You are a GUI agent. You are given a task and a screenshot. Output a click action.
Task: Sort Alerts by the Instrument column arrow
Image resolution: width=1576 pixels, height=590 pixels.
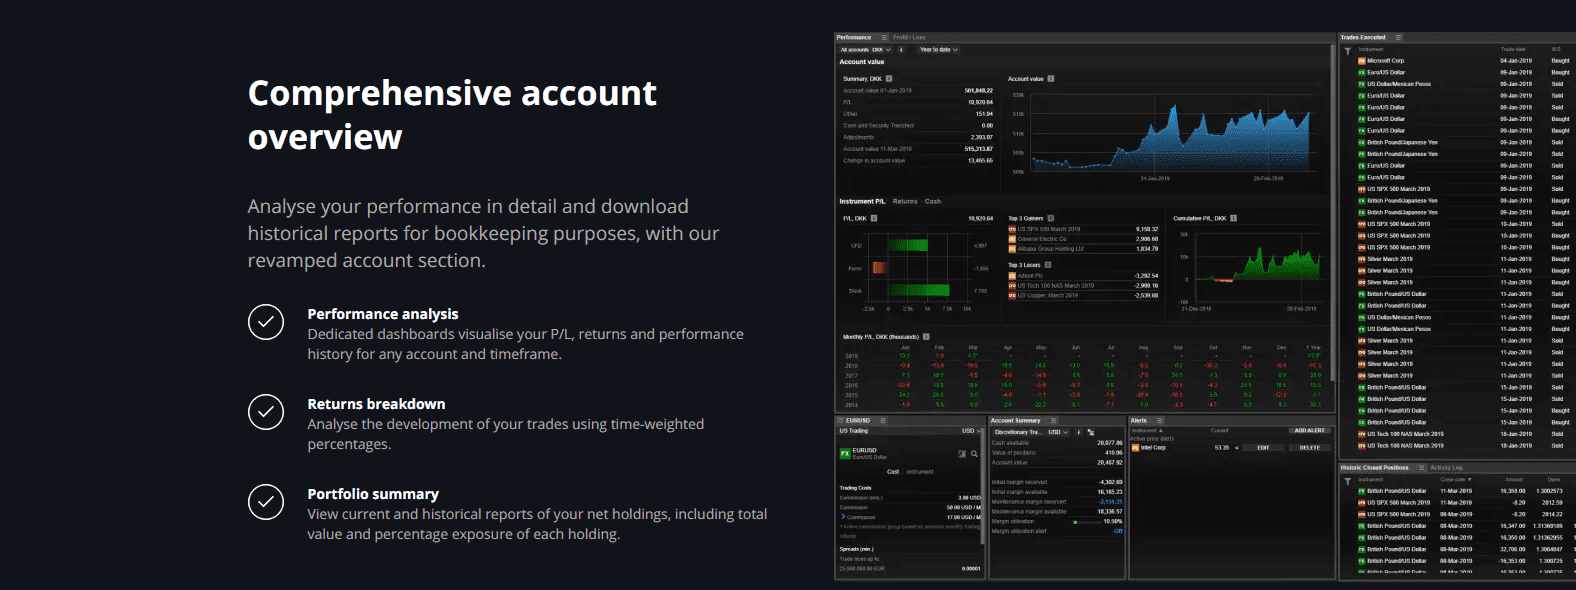coord(1161,431)
